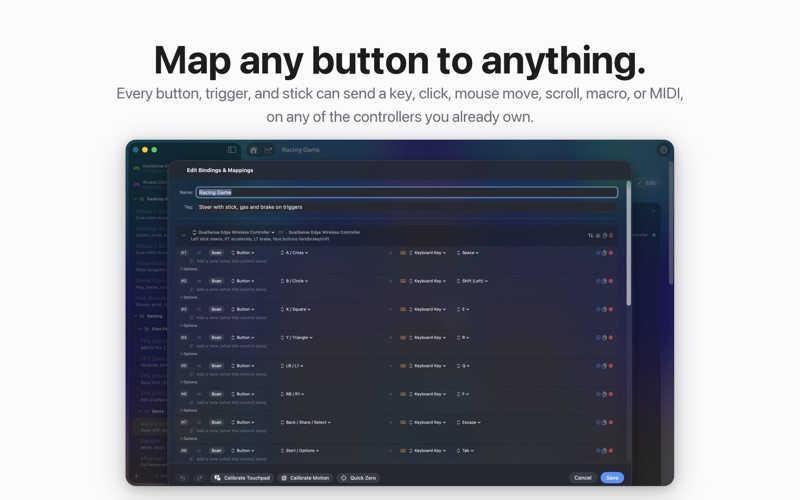Remove mapping row #5 with red icon
The width and height of the screenshot is (800, 500).
coord(611,366)
